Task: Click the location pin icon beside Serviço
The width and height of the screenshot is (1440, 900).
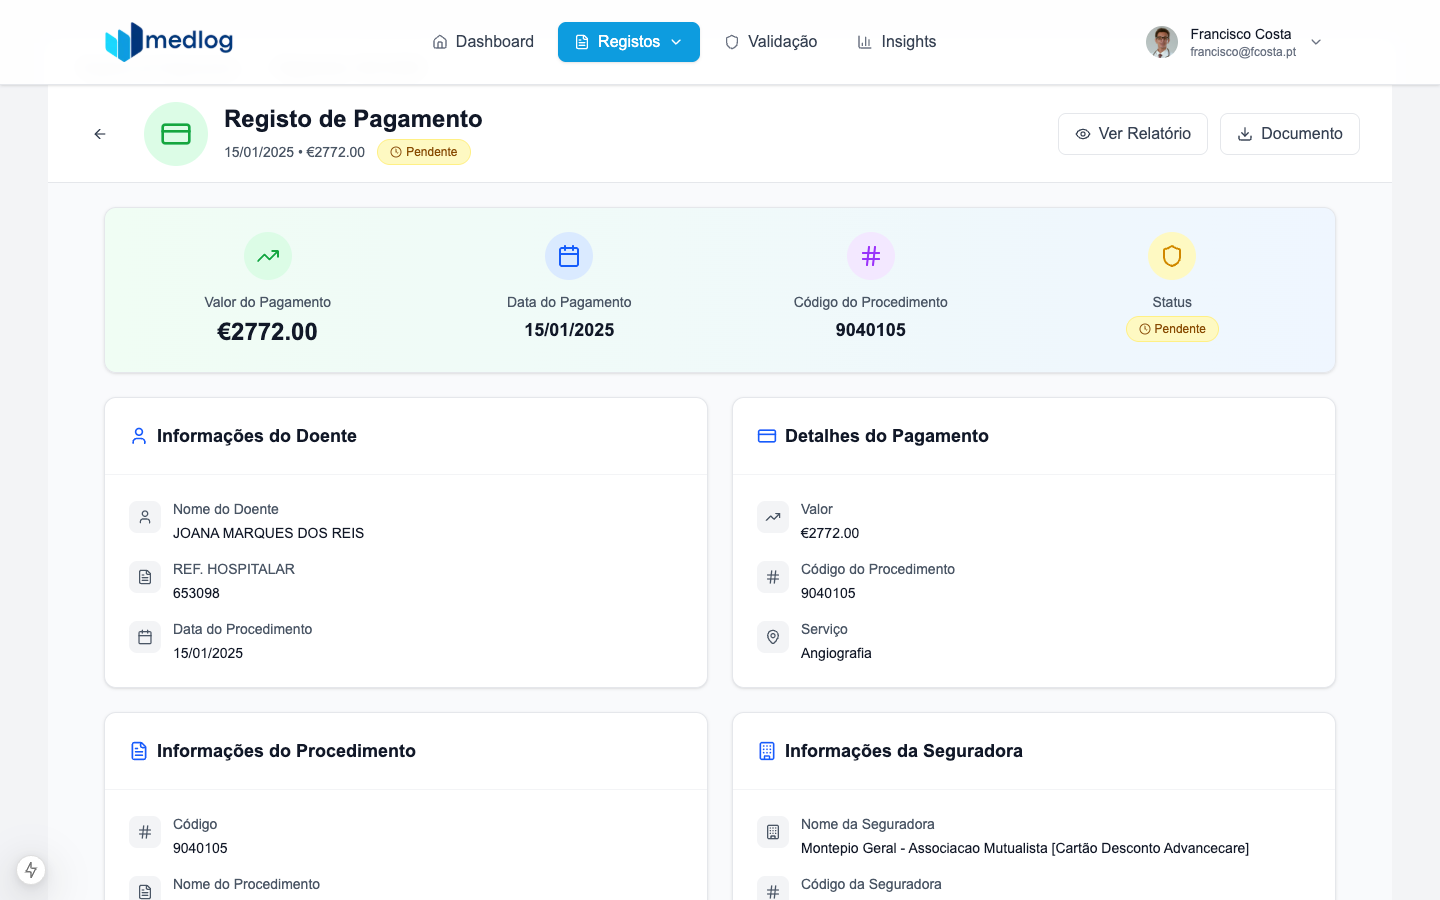Action: click(x=773, y=637)
